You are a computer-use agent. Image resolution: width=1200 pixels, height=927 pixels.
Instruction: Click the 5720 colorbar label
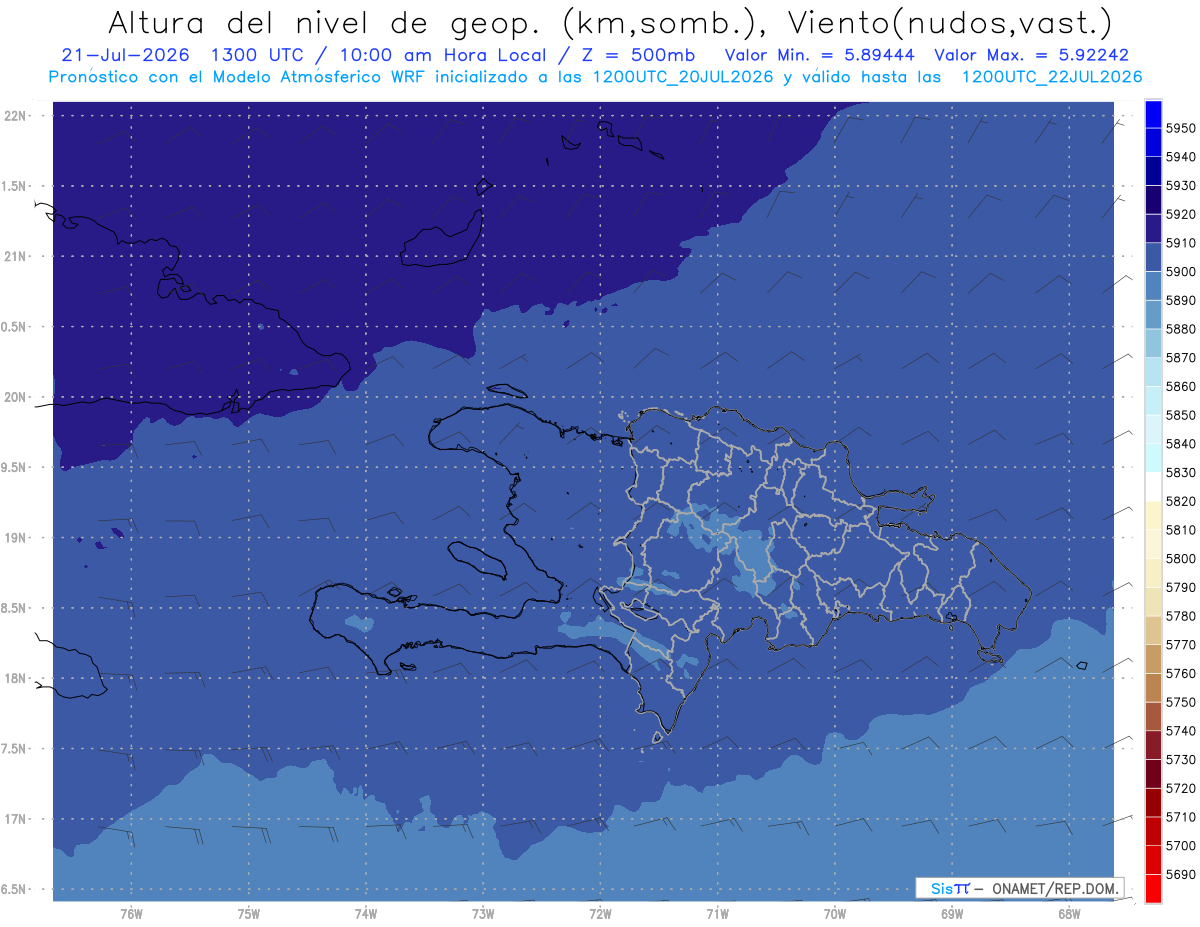pos(1180,788)
